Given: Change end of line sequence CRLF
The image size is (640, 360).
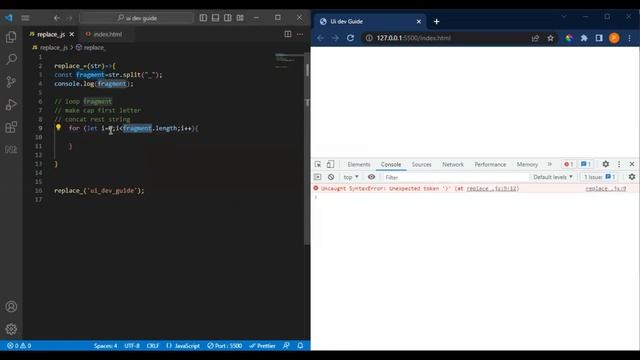Looking at the screenshot, I should (x=153, y=346).
